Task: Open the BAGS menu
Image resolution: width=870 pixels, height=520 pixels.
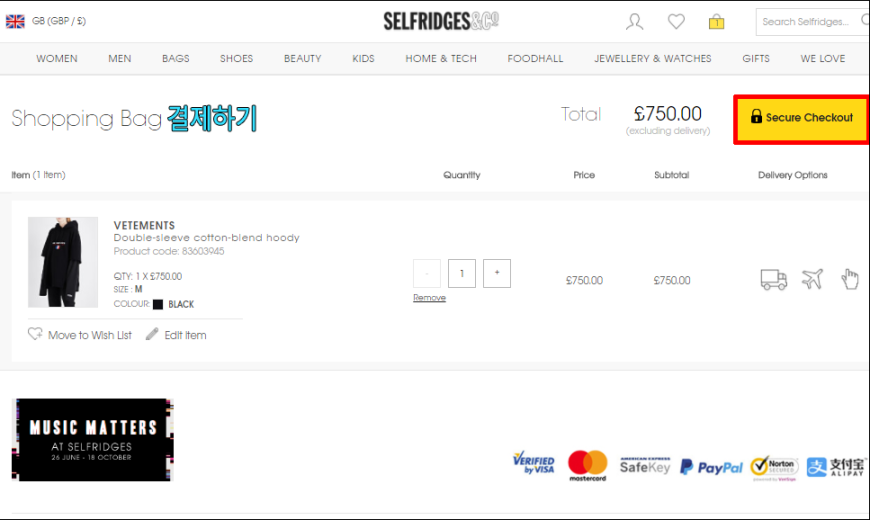Action: [x=176, y=58]
